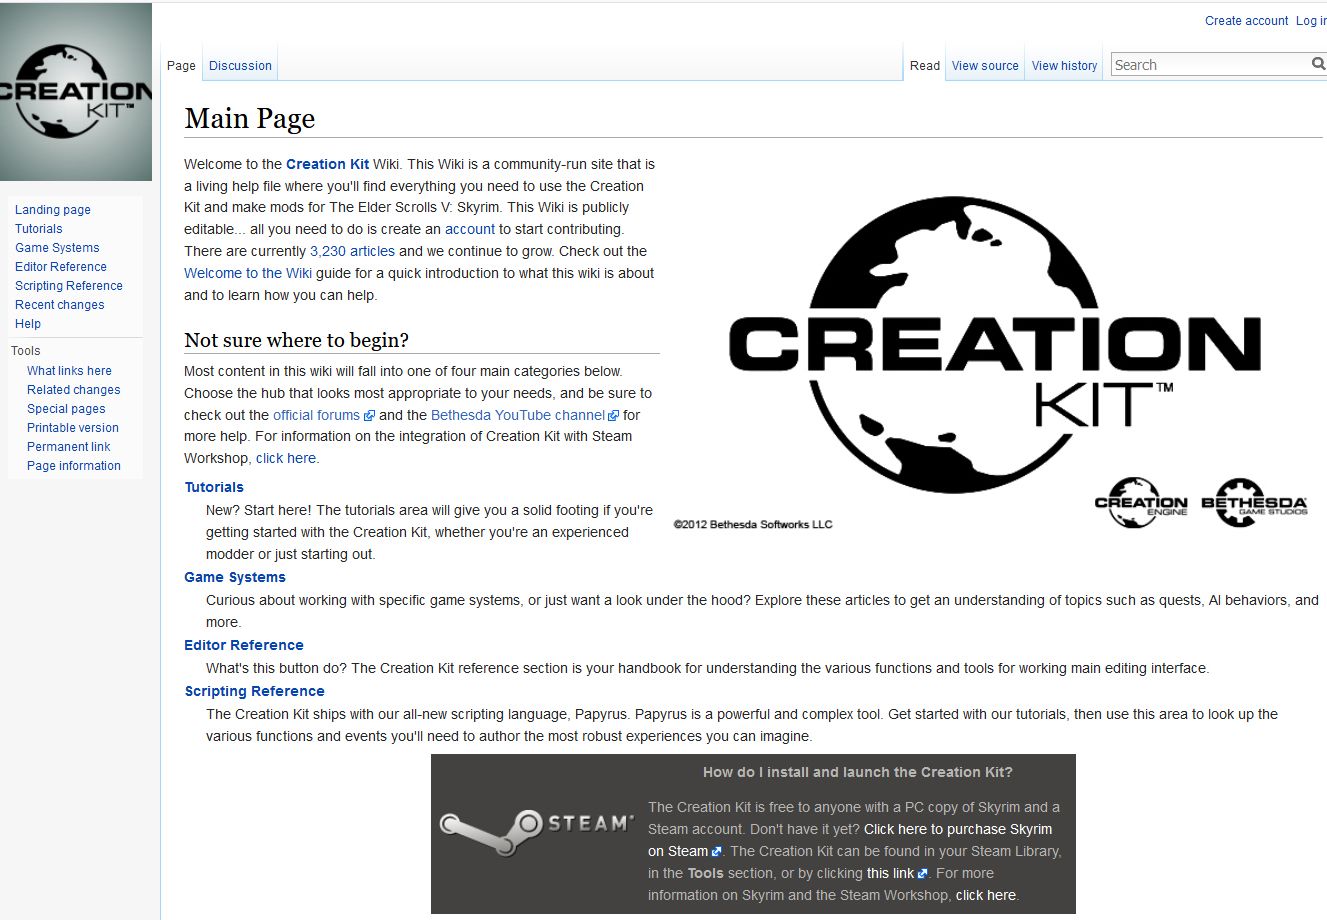The width and height of the screenshot is (1327, 920).
Task: Open the official forums external link
Action: [323, 415]
